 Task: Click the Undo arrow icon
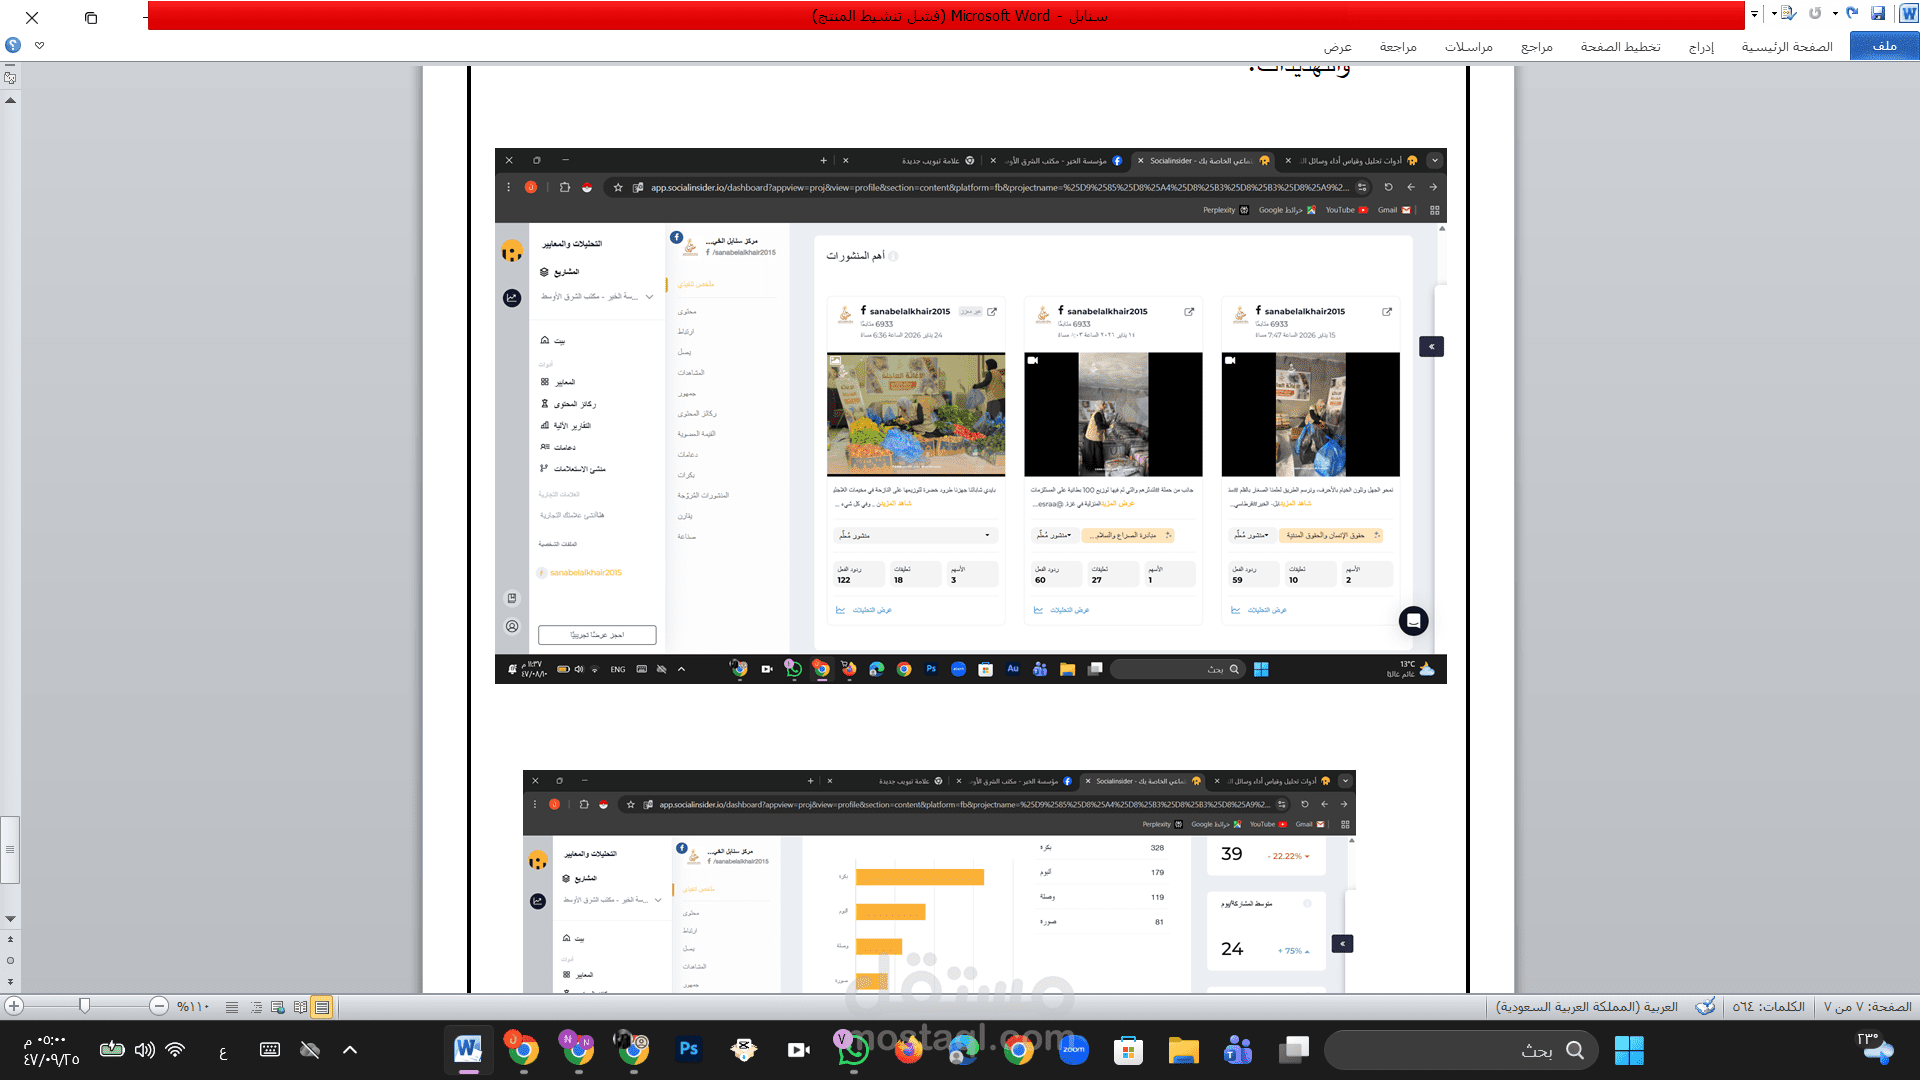coord(1852,13)
